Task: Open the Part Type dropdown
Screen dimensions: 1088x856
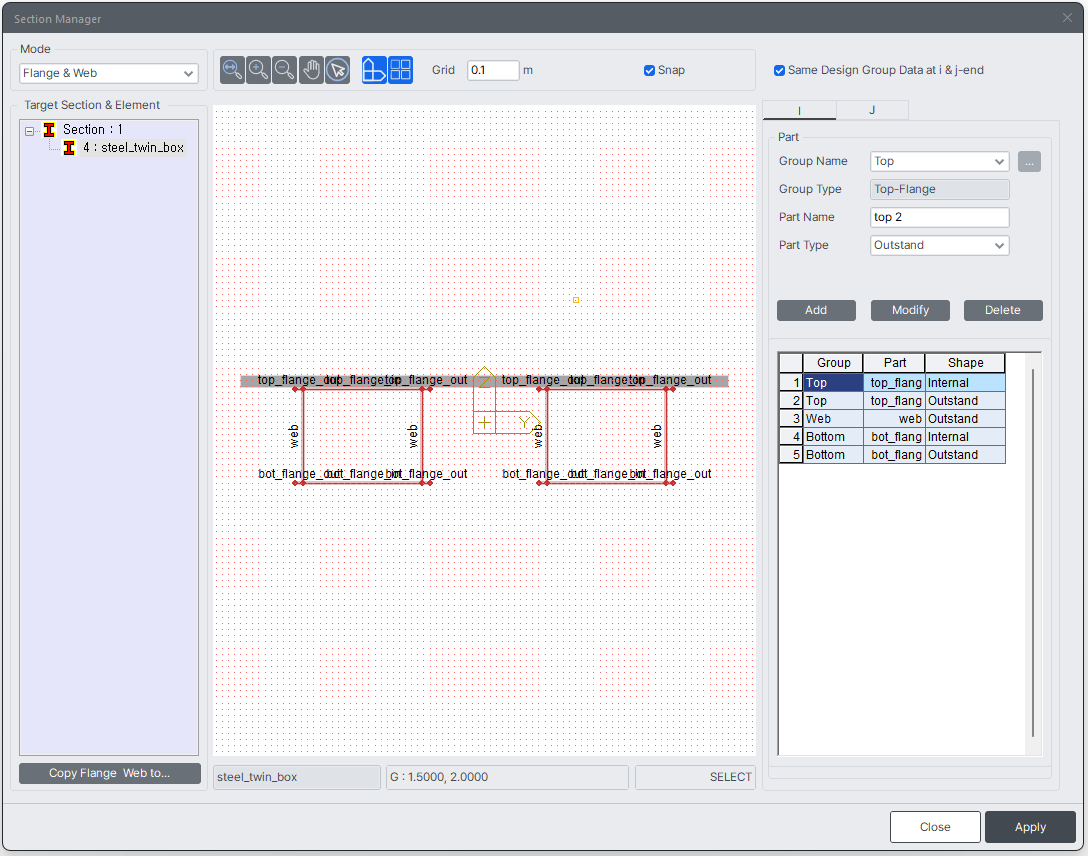Action: click(x=940, y=246)
